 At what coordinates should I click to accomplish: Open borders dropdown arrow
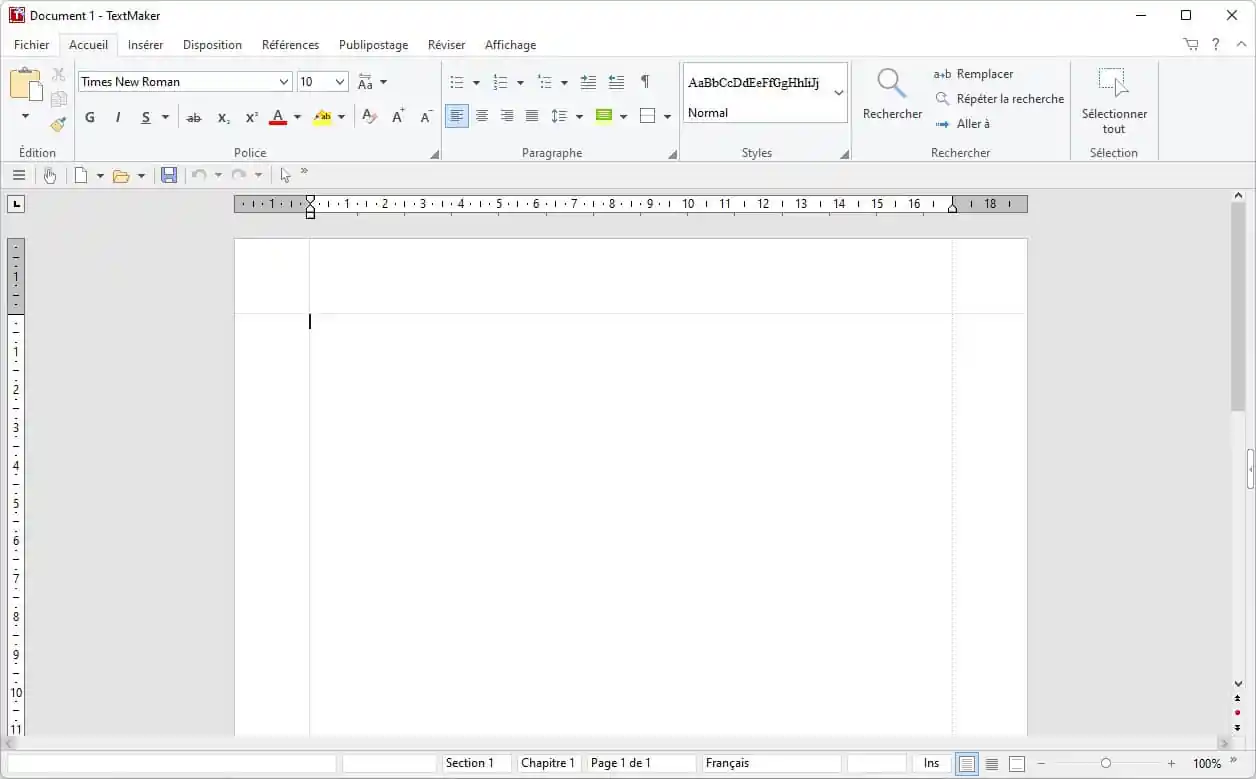click(x=667, y=117)
